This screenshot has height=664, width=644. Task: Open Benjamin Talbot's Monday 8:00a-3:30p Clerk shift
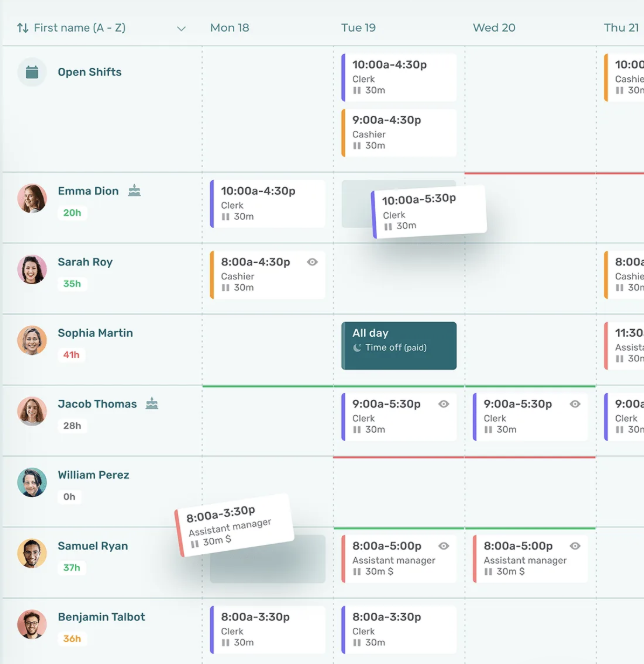coord(268,630)
